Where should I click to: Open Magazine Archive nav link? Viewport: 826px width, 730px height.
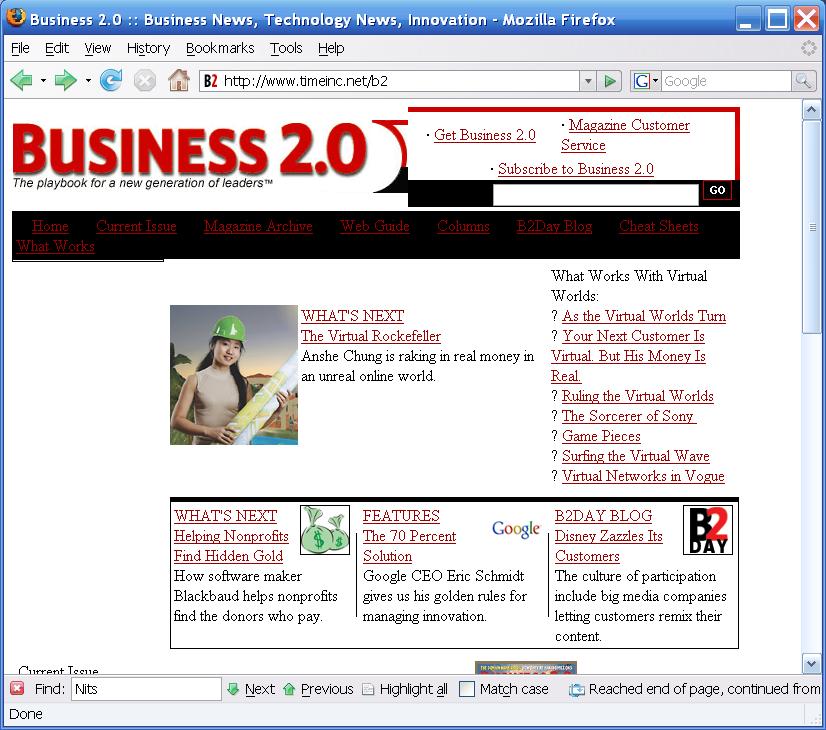coord(258,226)
